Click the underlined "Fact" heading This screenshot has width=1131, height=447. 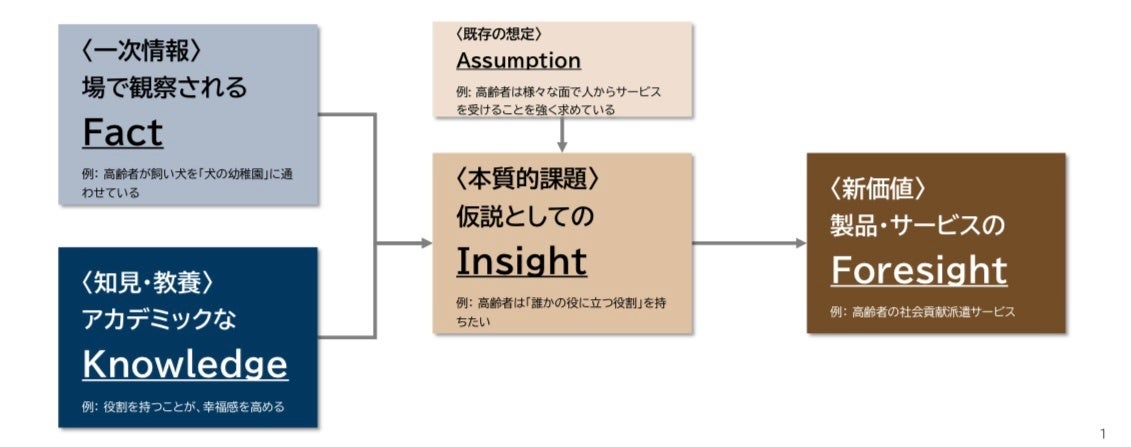[122, 131]
